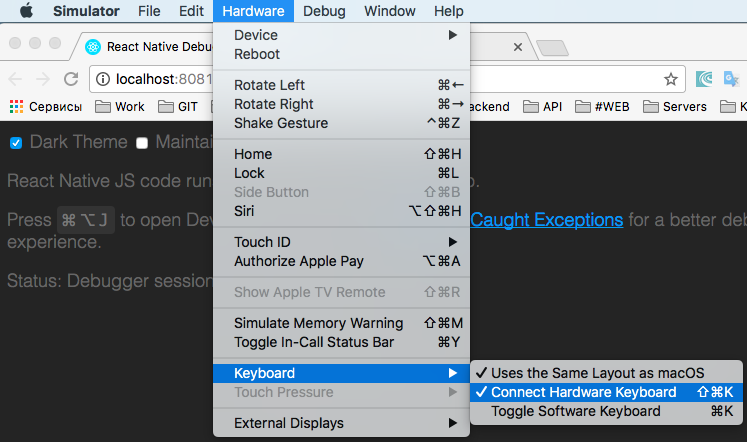
Task: Trigger Shake Gesture
Action: tap(341, 123)
